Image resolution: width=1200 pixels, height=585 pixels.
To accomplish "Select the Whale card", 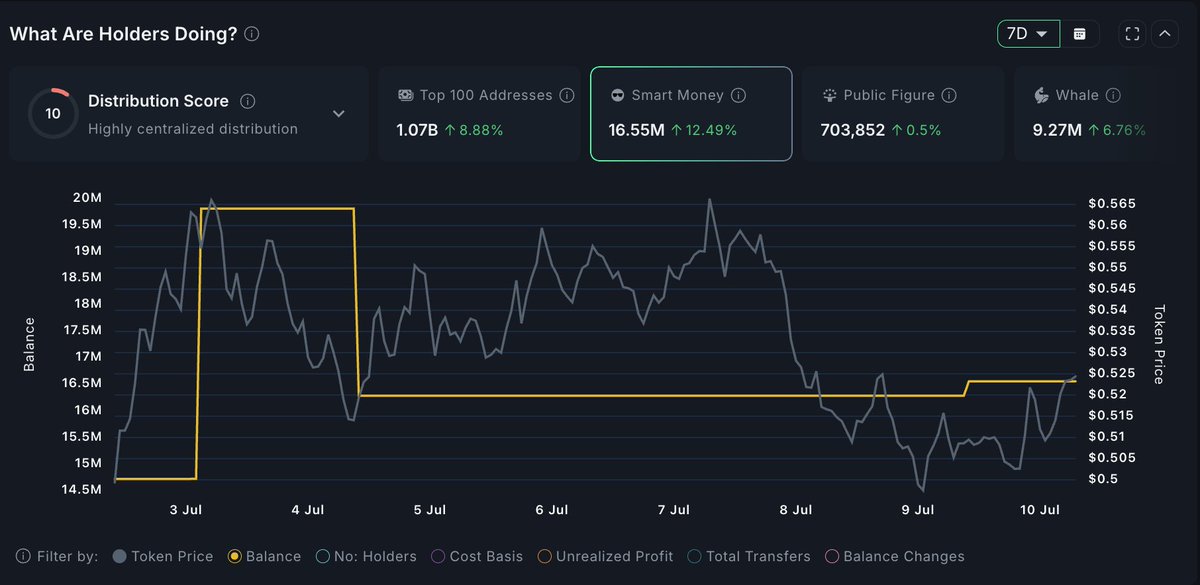I will tap(1097, 114).
